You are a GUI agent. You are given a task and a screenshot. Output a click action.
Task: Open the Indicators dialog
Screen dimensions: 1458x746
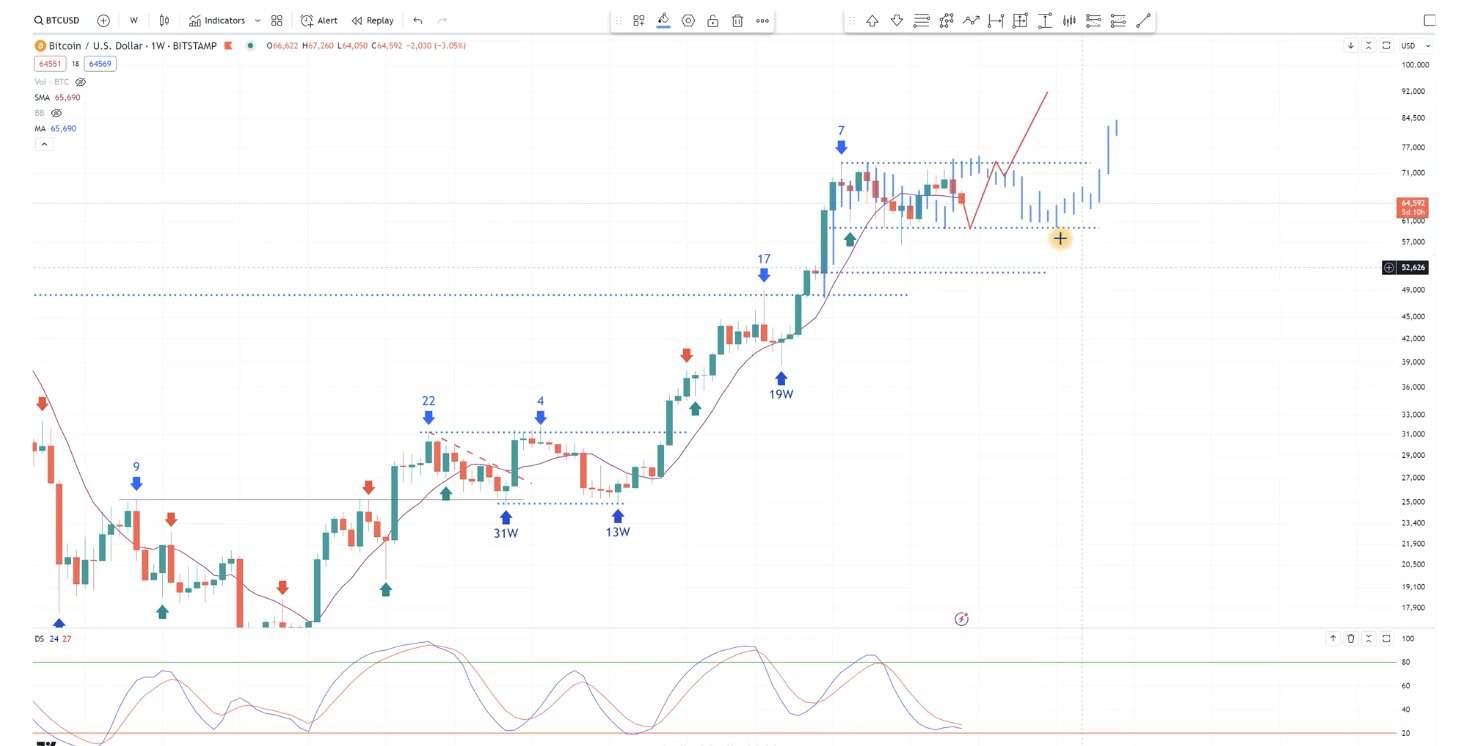pyautogui.click(x=217, y=20)
